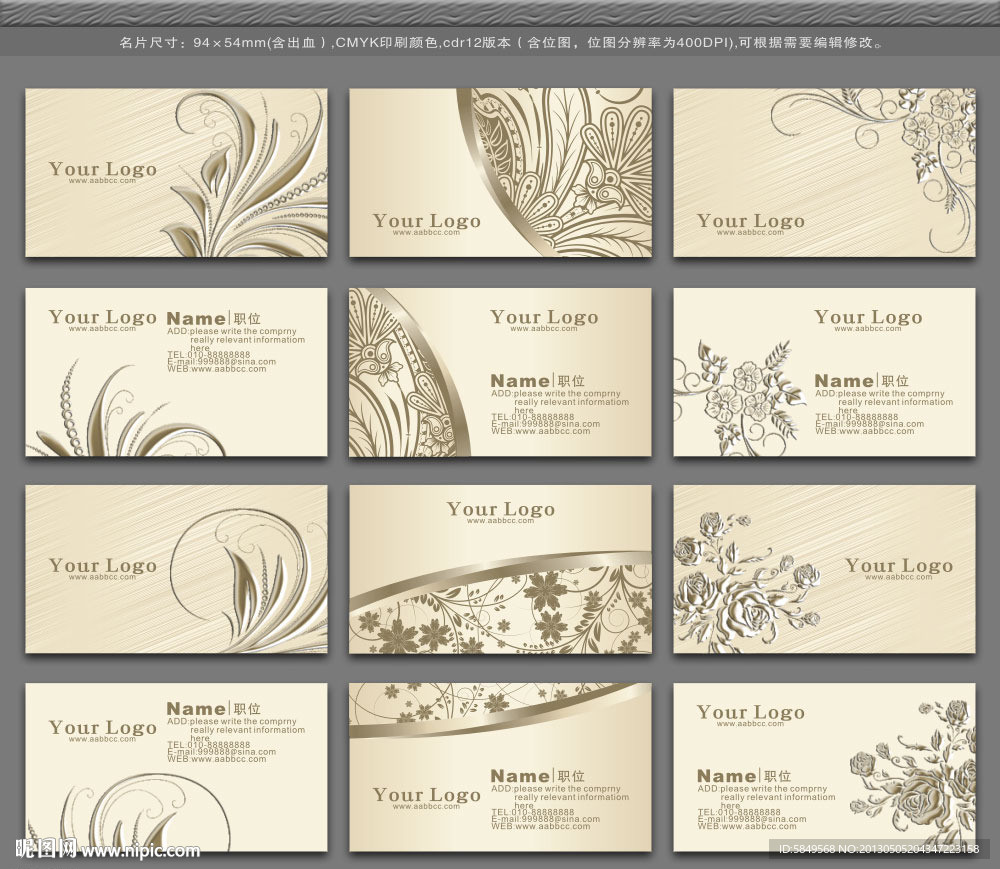This screenshot has width=1000, height=869.
Task: Click 'Name' on the card with roses at right
Action: (726, 776)
